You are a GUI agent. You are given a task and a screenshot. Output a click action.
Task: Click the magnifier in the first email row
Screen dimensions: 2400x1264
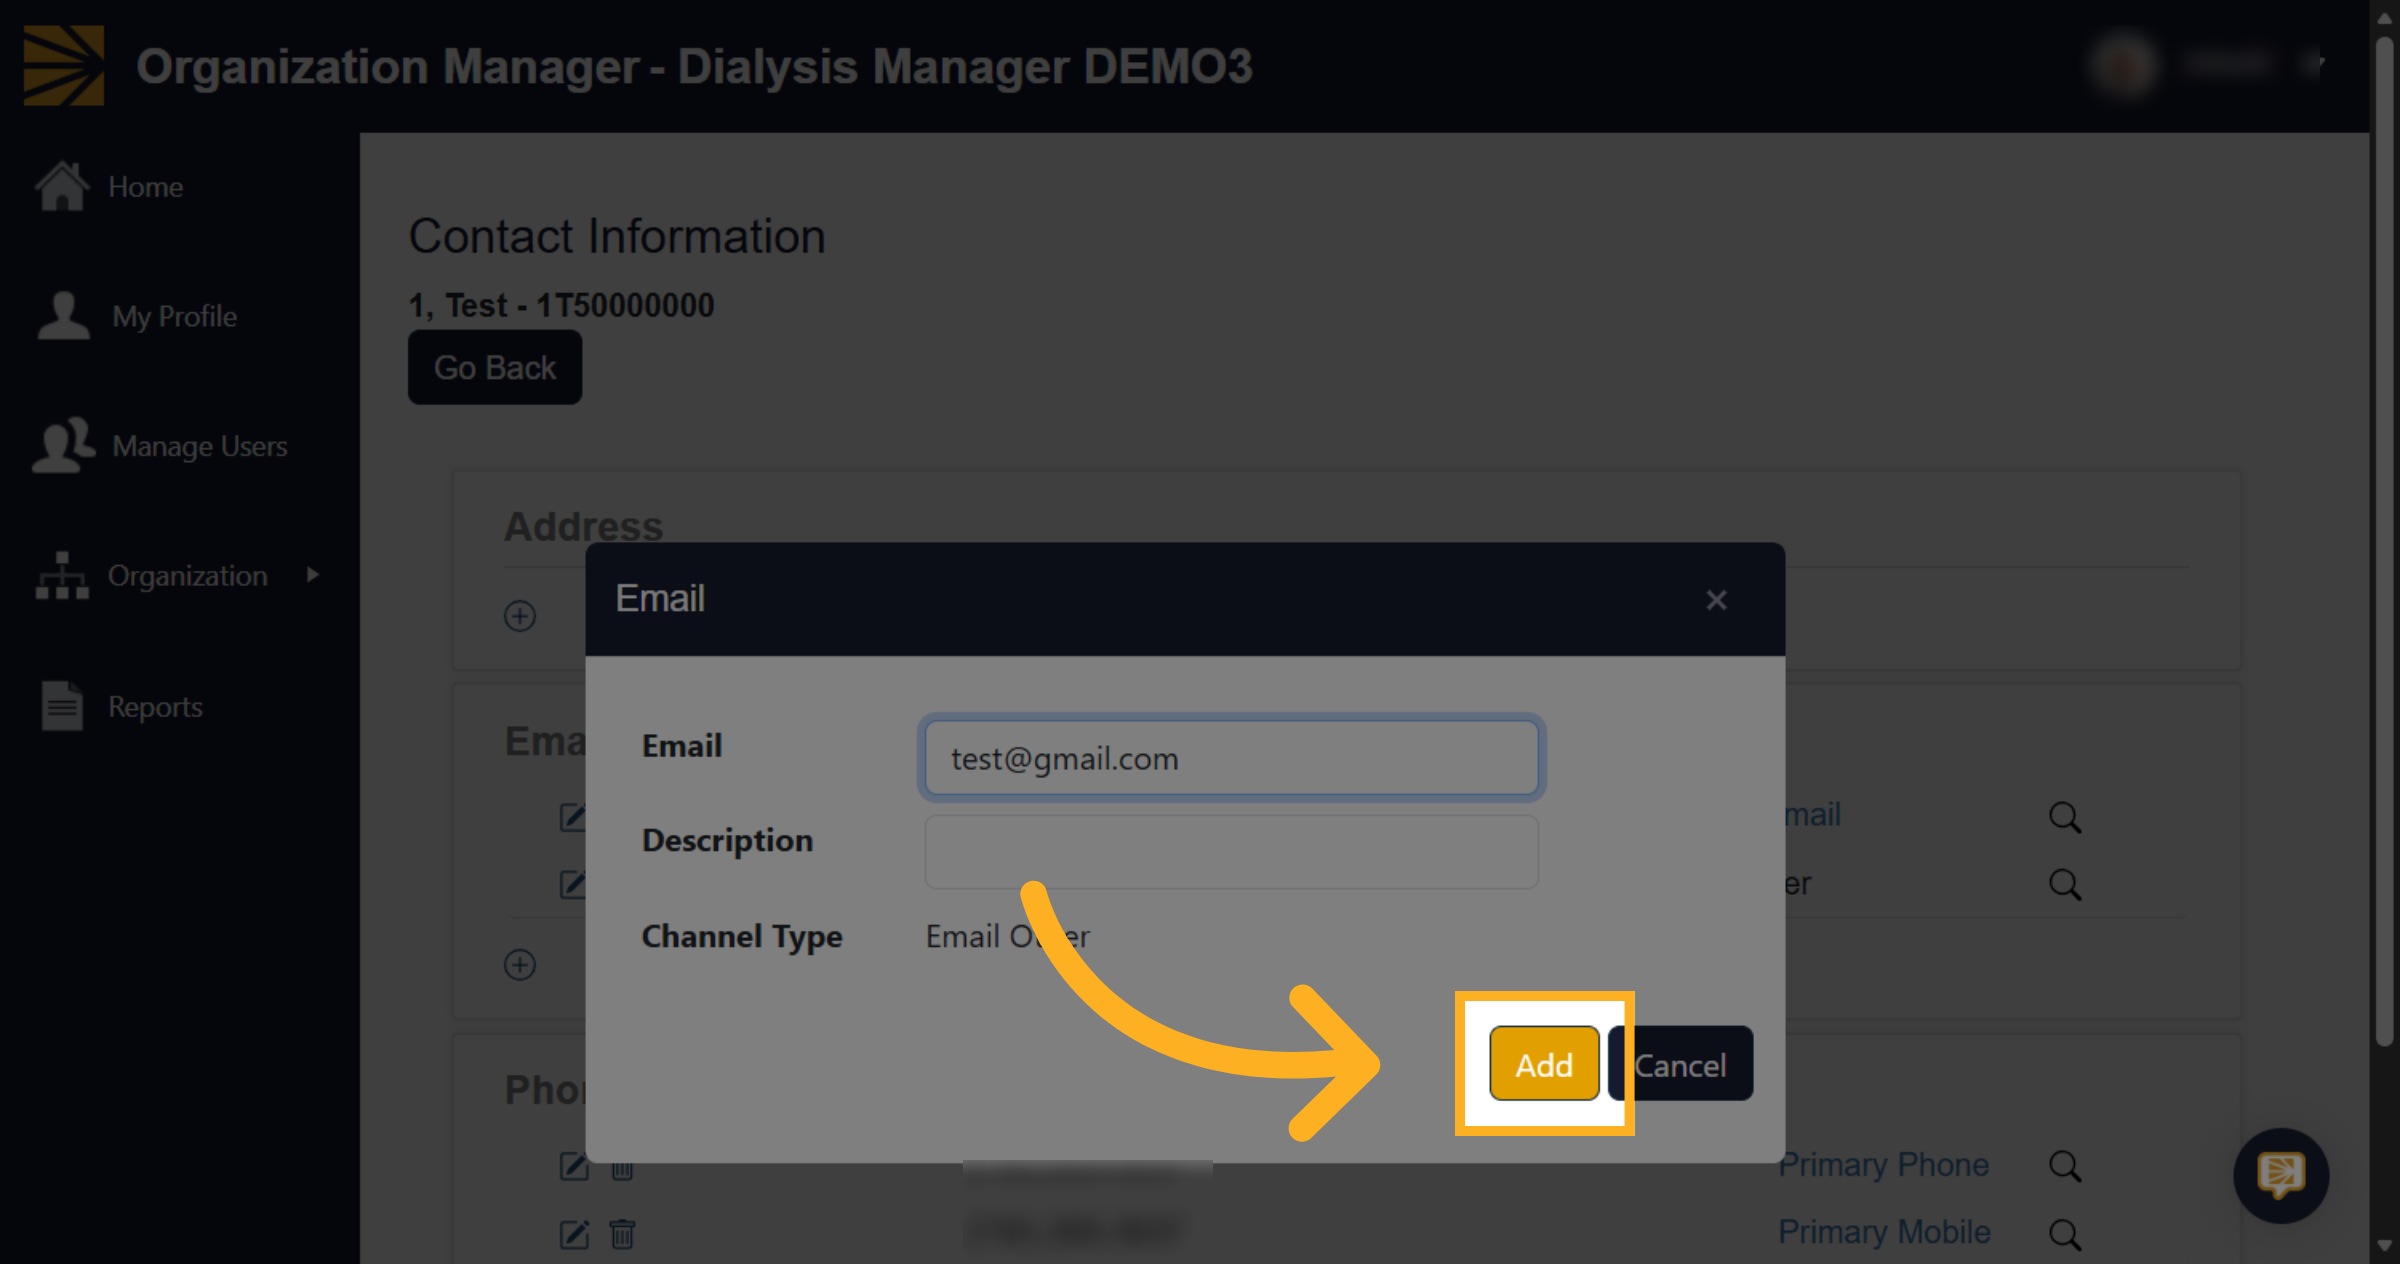click(x=2065, y=817)
